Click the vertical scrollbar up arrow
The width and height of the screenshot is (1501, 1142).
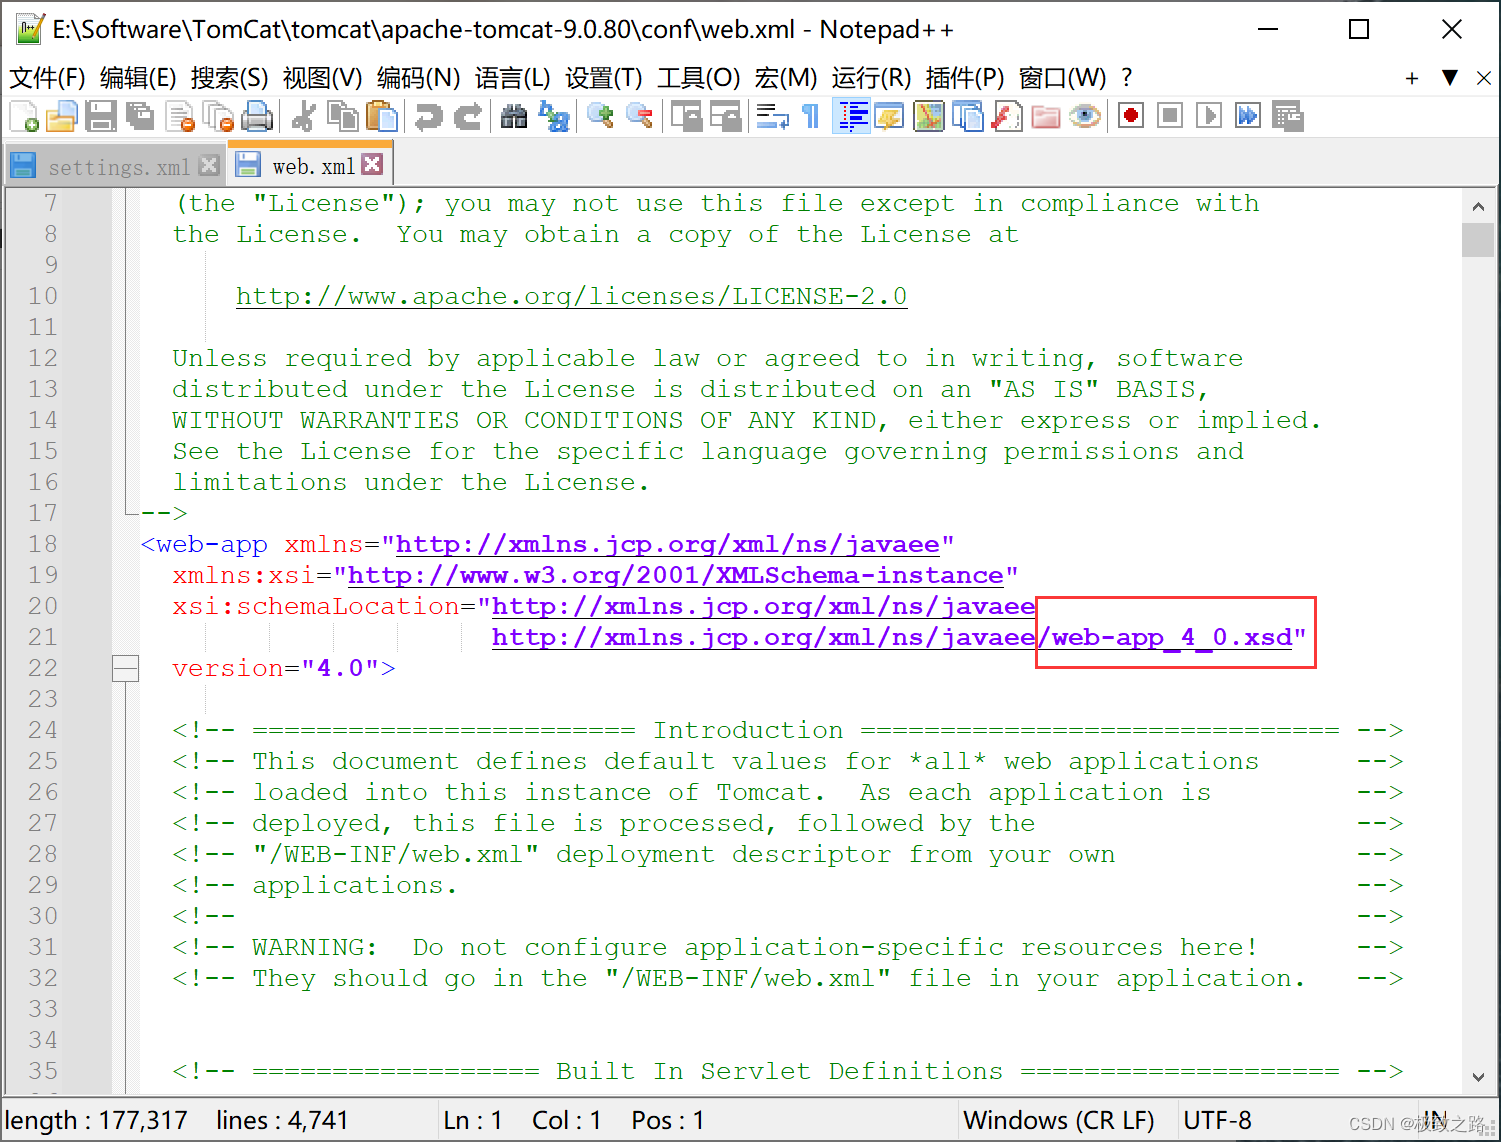[x=1478, y=206]
